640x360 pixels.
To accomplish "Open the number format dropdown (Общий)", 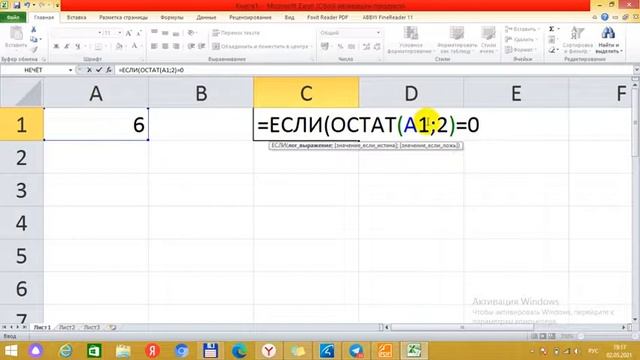I will [378, 33].
